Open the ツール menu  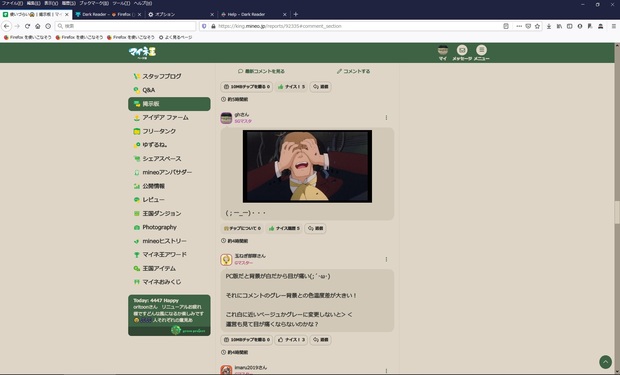[121, 3]
